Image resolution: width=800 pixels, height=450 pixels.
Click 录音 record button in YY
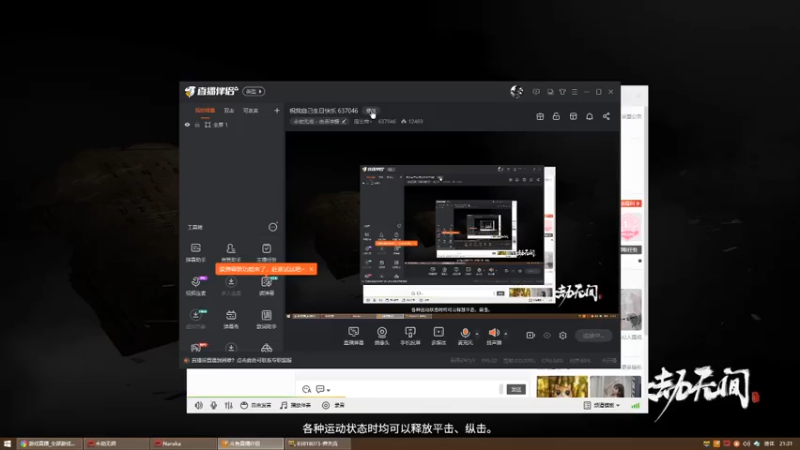point(333,405)
